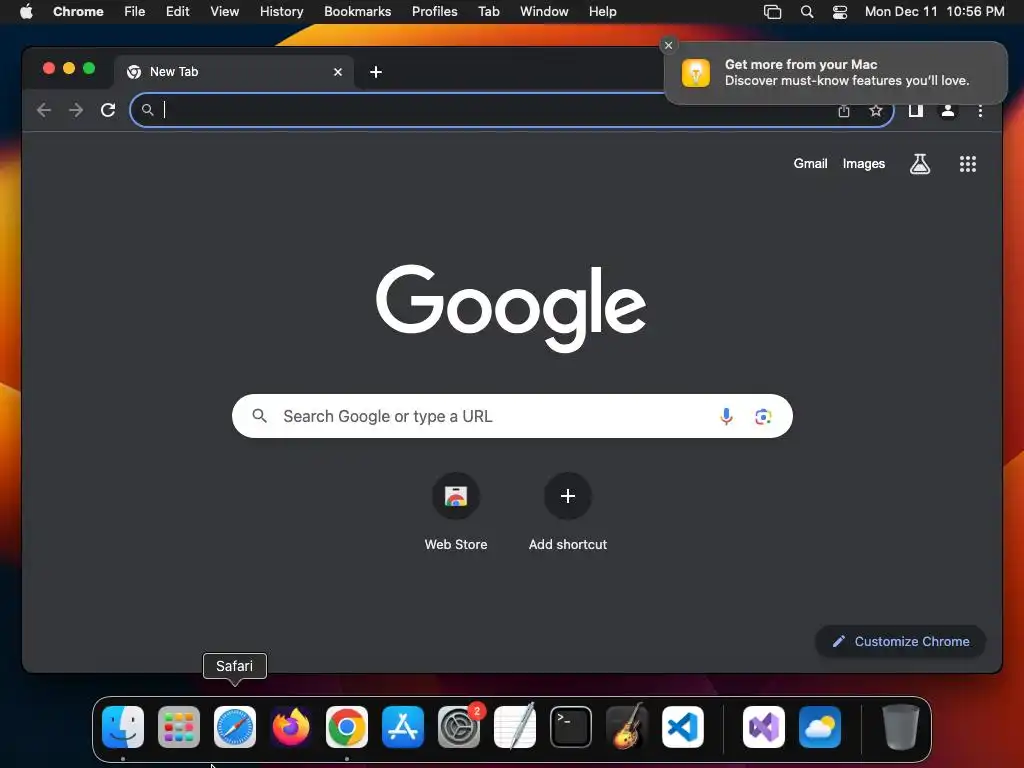Open the Tab menu
This screenshot has width=1024, height=768.
[488, 12]
